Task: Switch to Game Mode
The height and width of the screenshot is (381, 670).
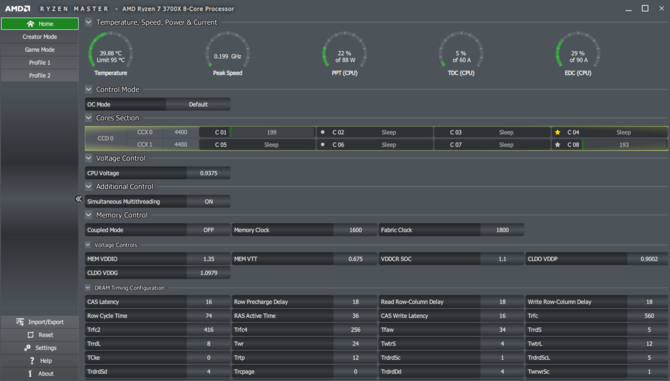Action: coord(40,50)
